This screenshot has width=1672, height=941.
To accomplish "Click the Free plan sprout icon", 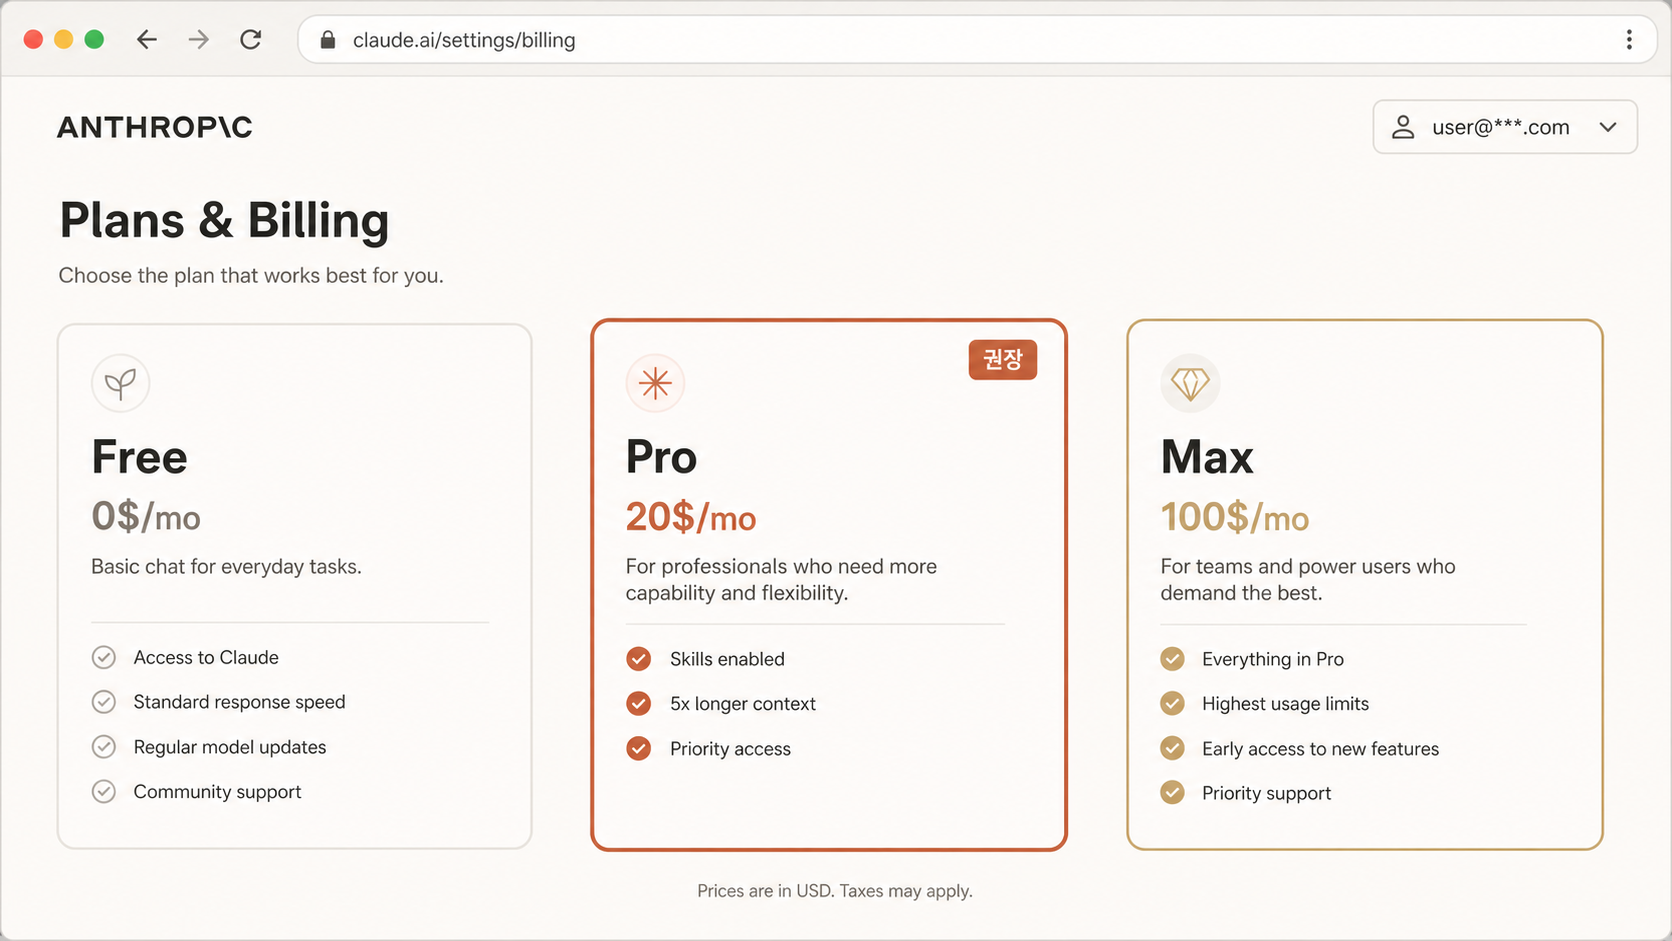I will pyautogui.click(x=121, y=383).
